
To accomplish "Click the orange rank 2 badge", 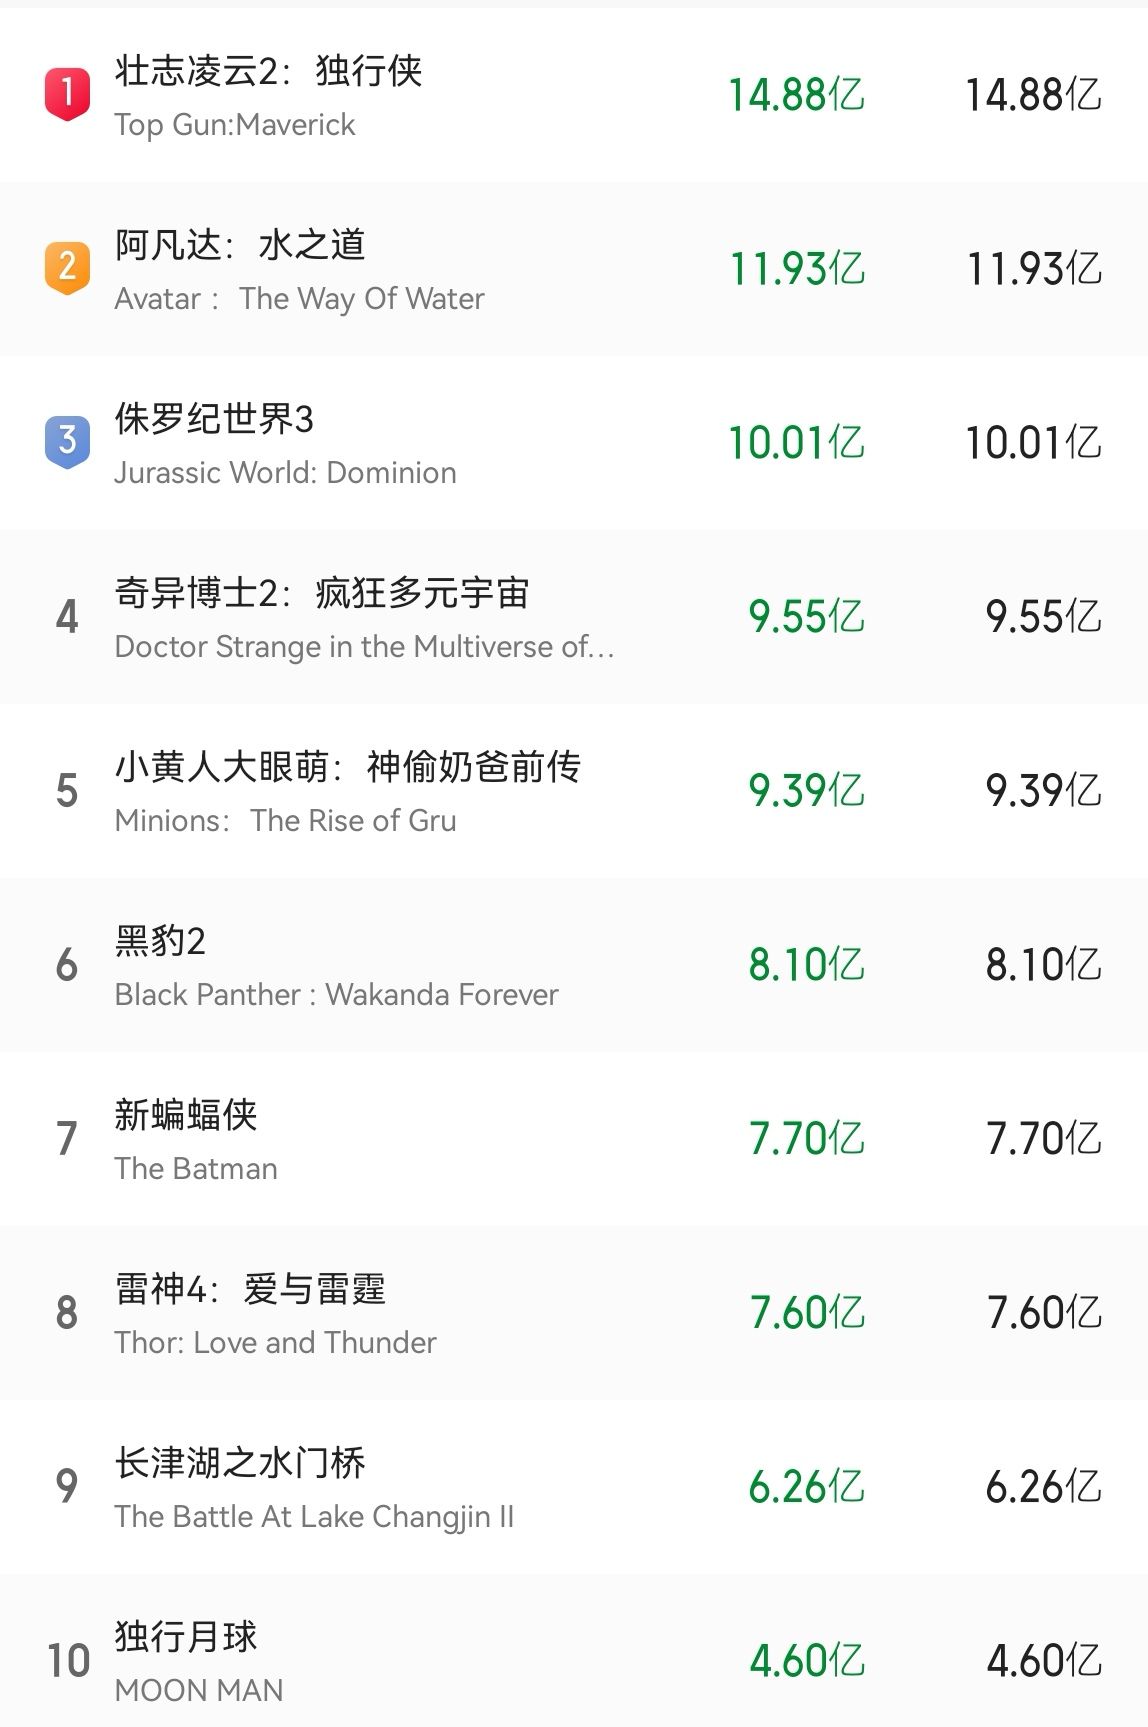I will coord(67,267).
